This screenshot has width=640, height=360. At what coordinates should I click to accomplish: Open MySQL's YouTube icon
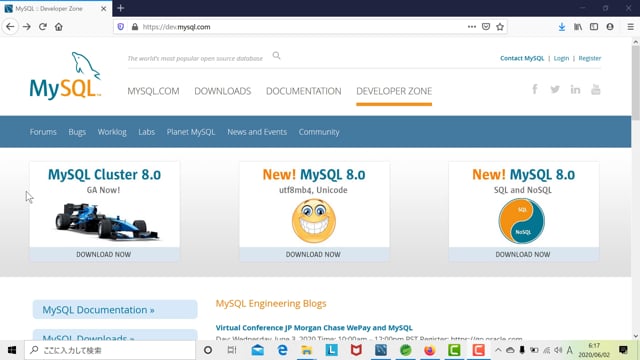[596, 89]
